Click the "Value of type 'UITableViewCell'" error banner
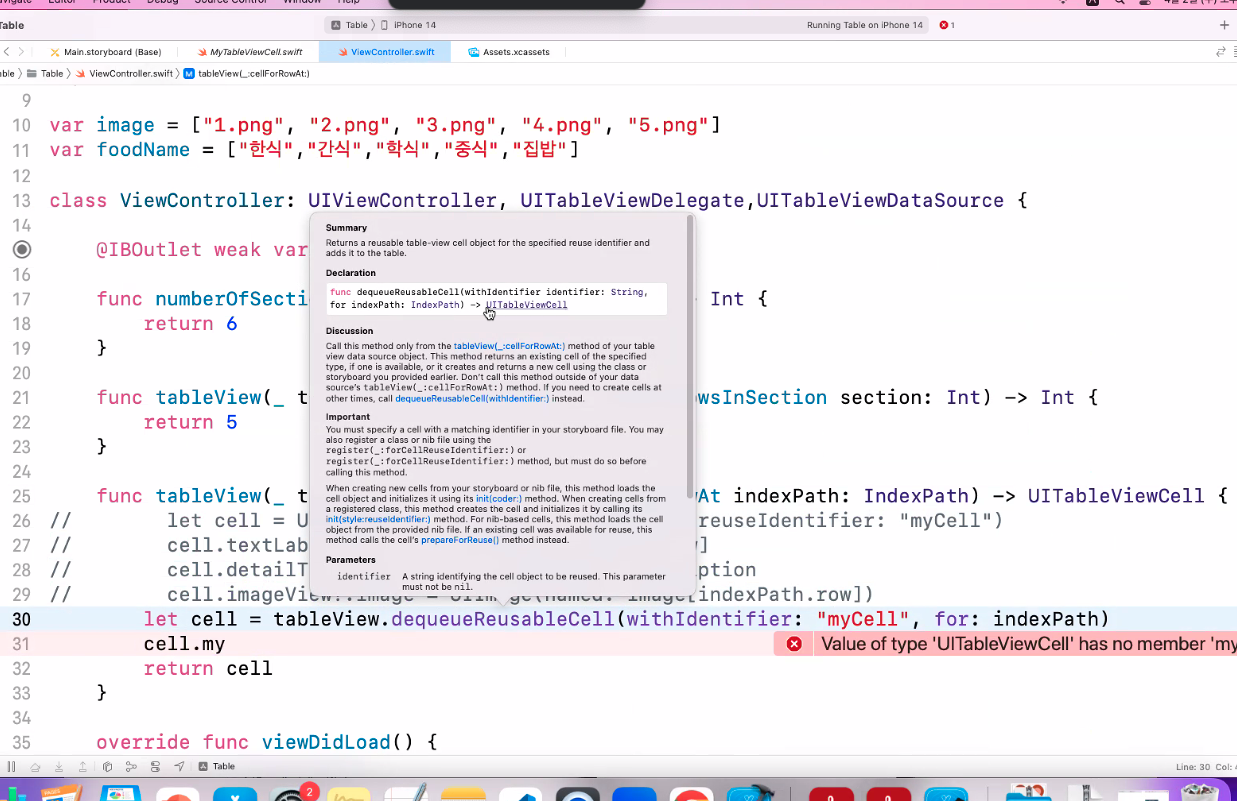 click(1006, 644)
